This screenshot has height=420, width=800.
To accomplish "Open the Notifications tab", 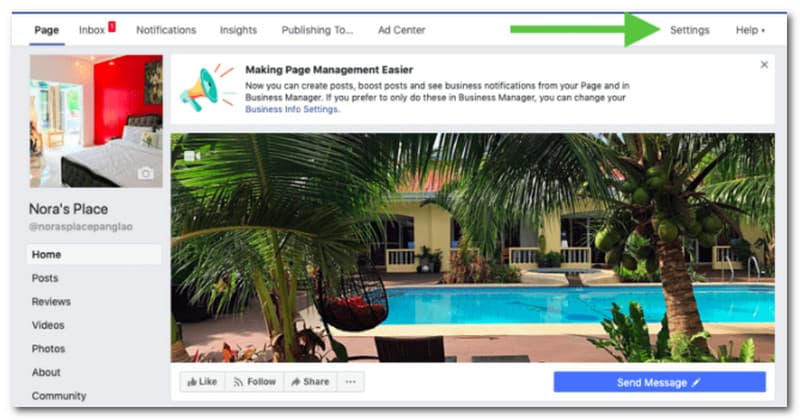I will pos(166,30).
